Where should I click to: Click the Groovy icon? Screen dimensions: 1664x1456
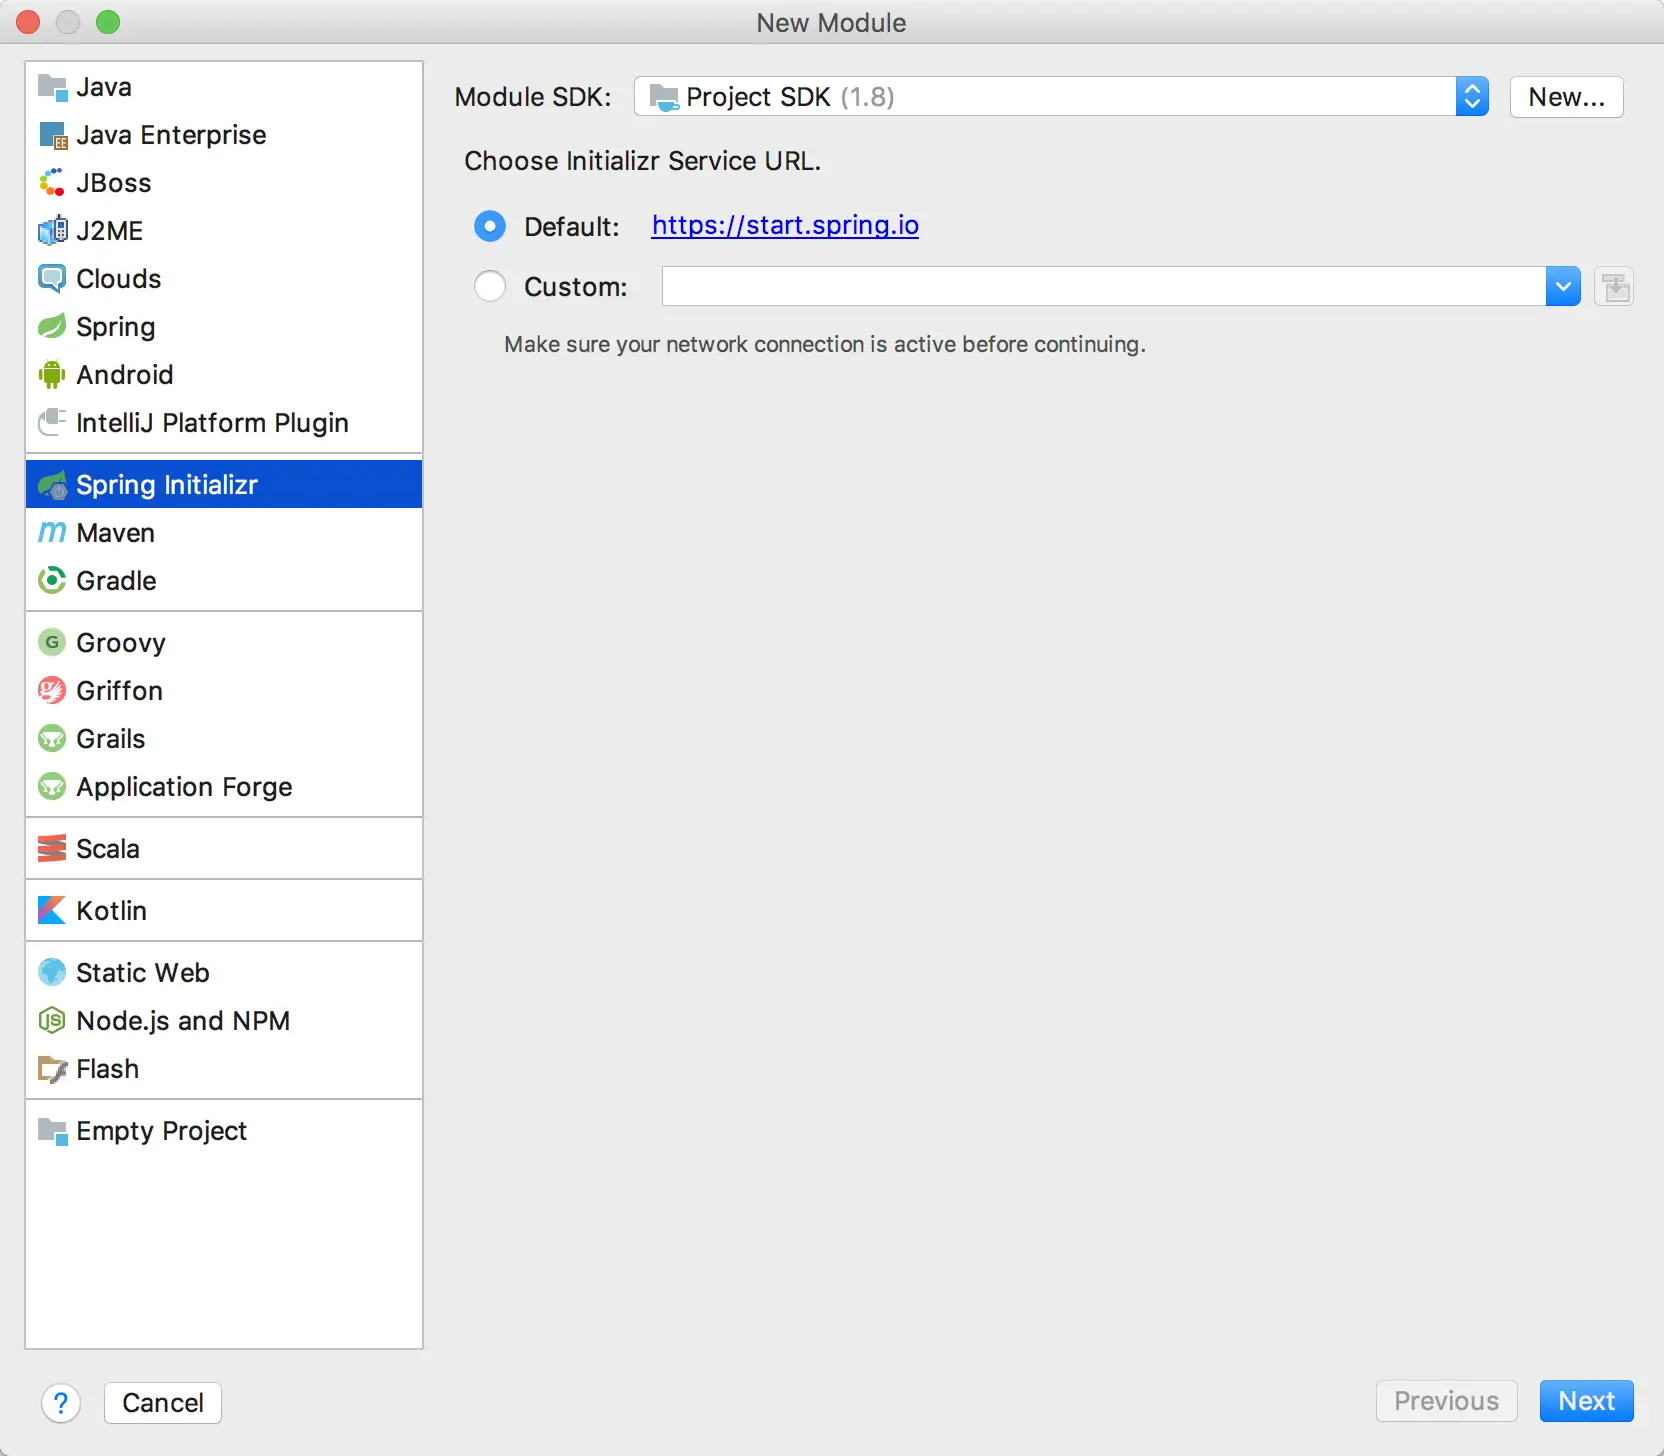tap(52, 643)
